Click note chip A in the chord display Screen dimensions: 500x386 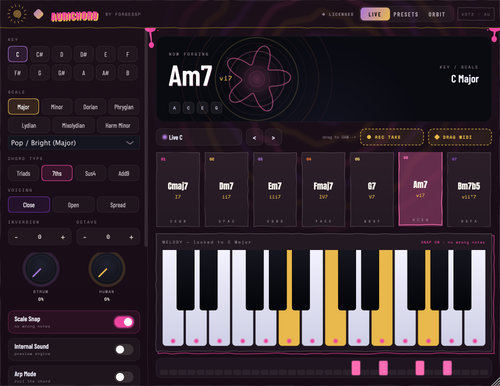(174, 108)
